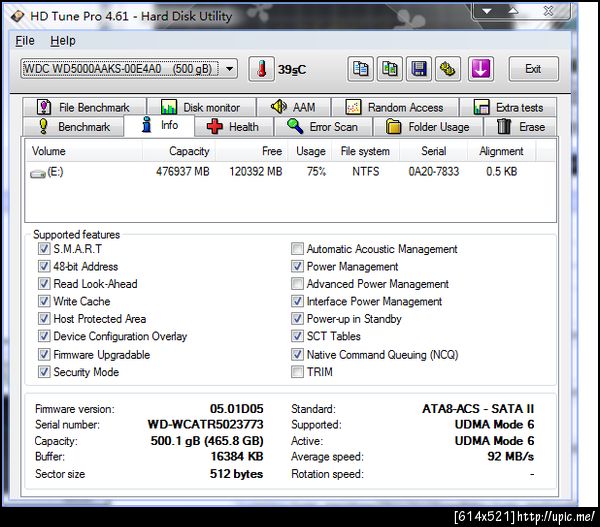The height and width of the screenshot is (527, 600).
Task: Minimize window with title bar down arrow
Action: (x=487, y=11)
